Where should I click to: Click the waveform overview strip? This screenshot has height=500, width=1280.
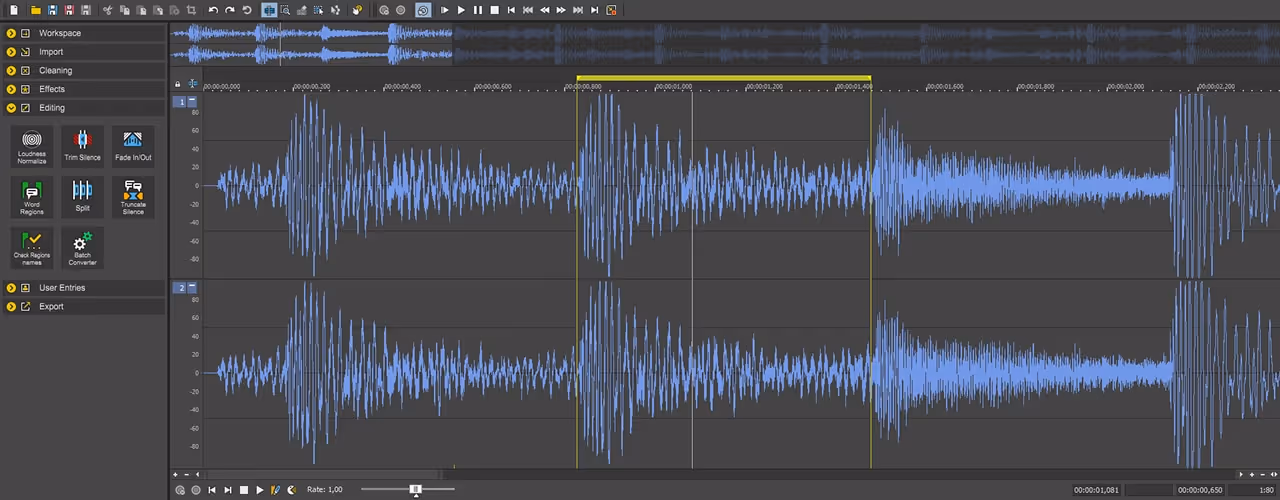click(724, 44)
